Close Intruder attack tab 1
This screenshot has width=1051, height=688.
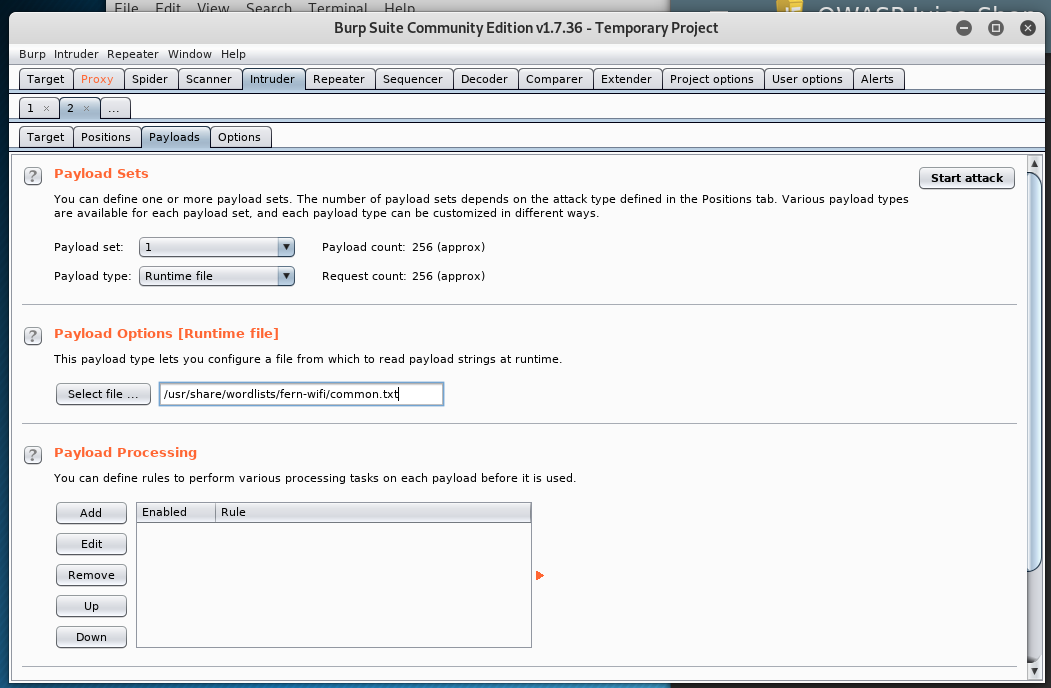tap(46, 109)
